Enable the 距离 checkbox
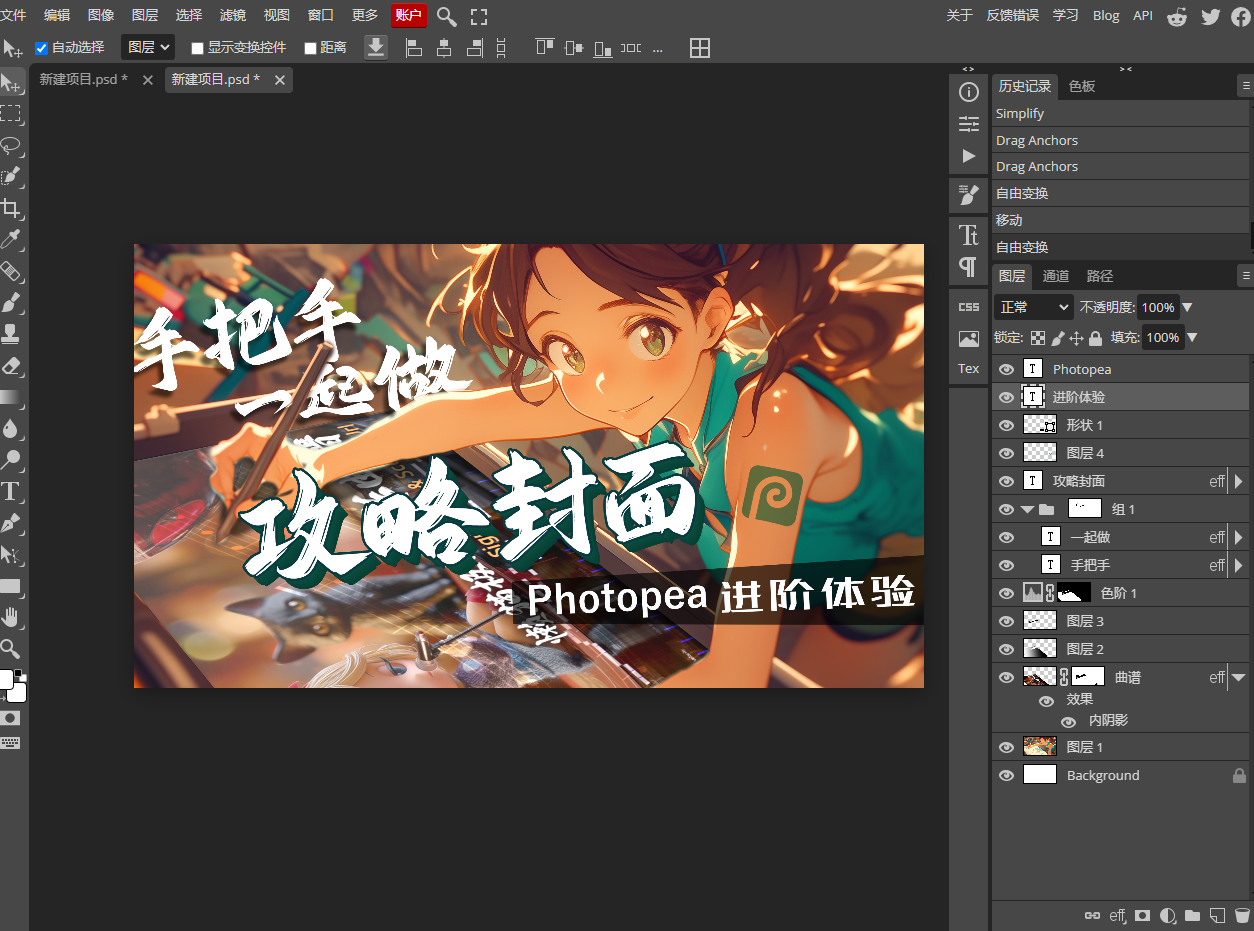The image size is (1254, 931). pos(310,48)
